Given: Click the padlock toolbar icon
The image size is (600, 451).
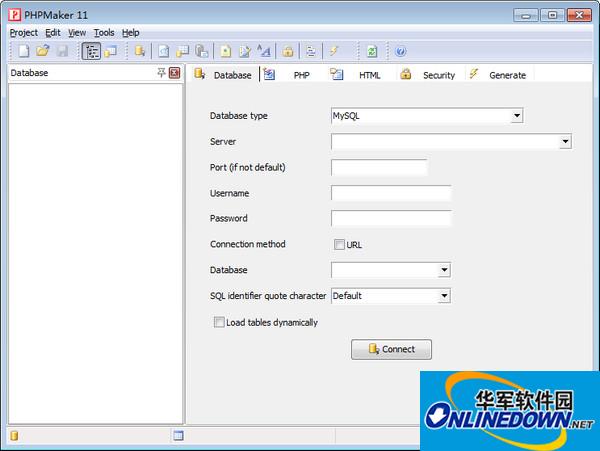Looking at the screenshot, I should tap(288, 51).
